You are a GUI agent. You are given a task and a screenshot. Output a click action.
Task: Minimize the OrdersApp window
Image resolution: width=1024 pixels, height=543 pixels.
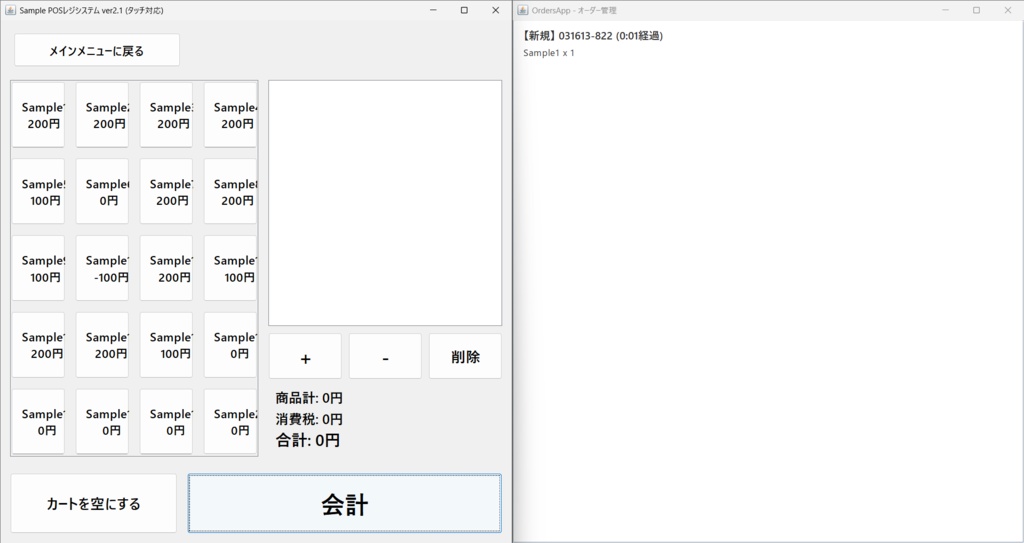(x=945, y=10)
